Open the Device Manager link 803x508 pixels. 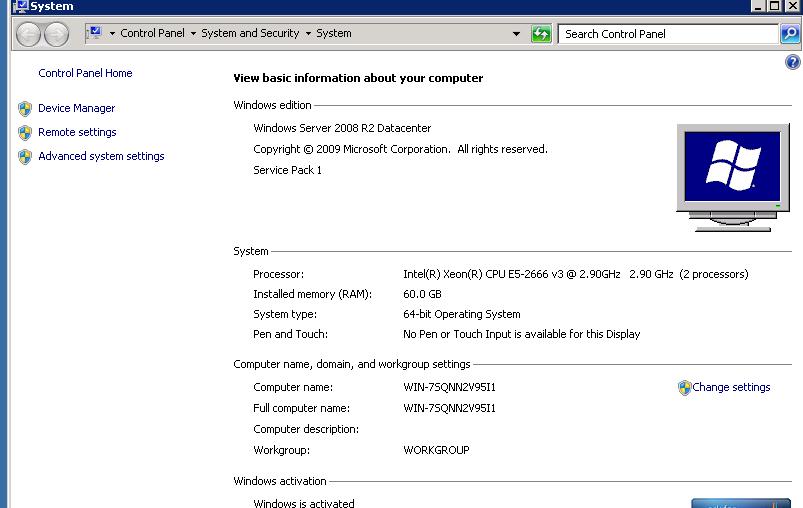click(x=76, y=109)
